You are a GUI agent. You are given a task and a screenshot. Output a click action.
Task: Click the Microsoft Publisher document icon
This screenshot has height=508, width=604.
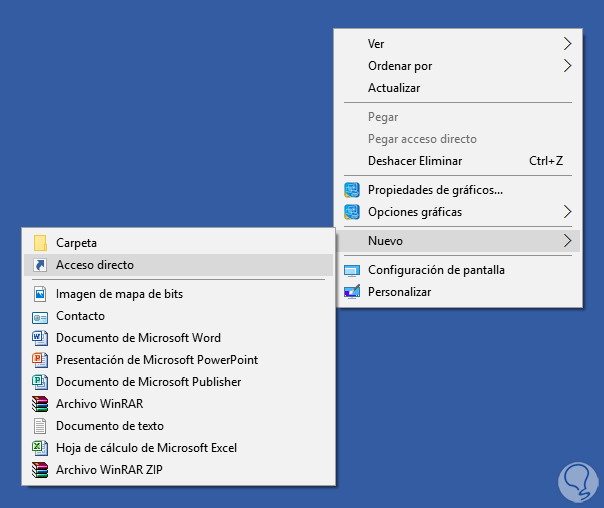click(x=40, y=382)
